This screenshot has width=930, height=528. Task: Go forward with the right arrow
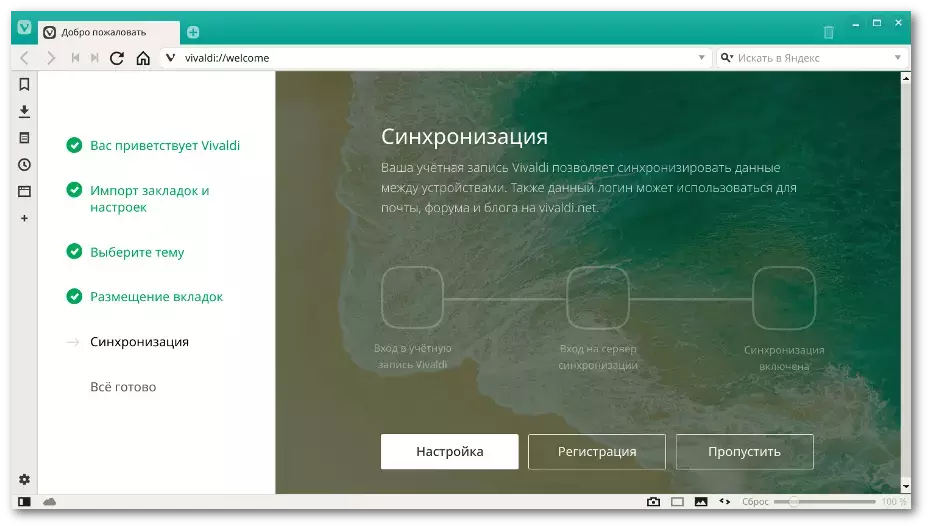point(51,58)
